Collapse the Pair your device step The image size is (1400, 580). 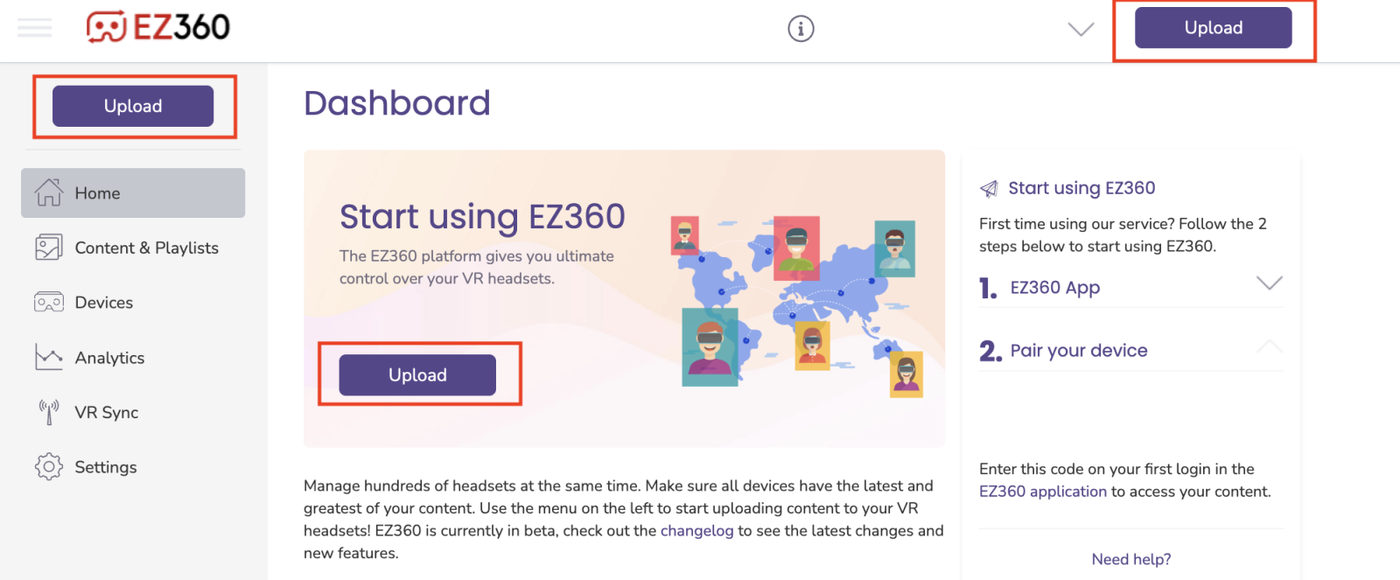coord(1269,347)
